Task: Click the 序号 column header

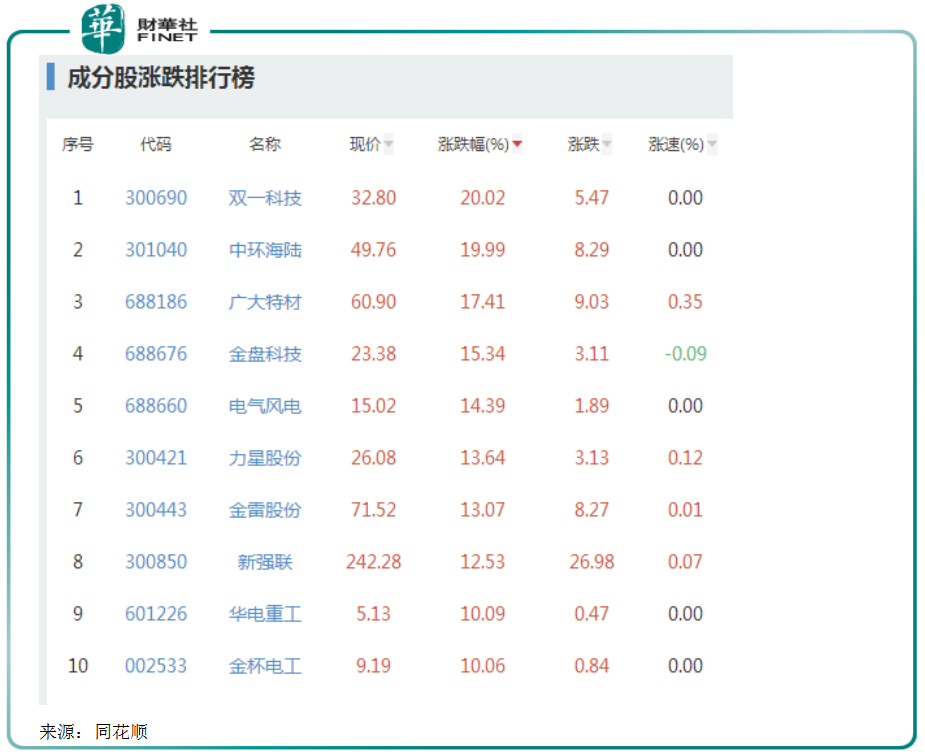Action: tap(78, 144)
